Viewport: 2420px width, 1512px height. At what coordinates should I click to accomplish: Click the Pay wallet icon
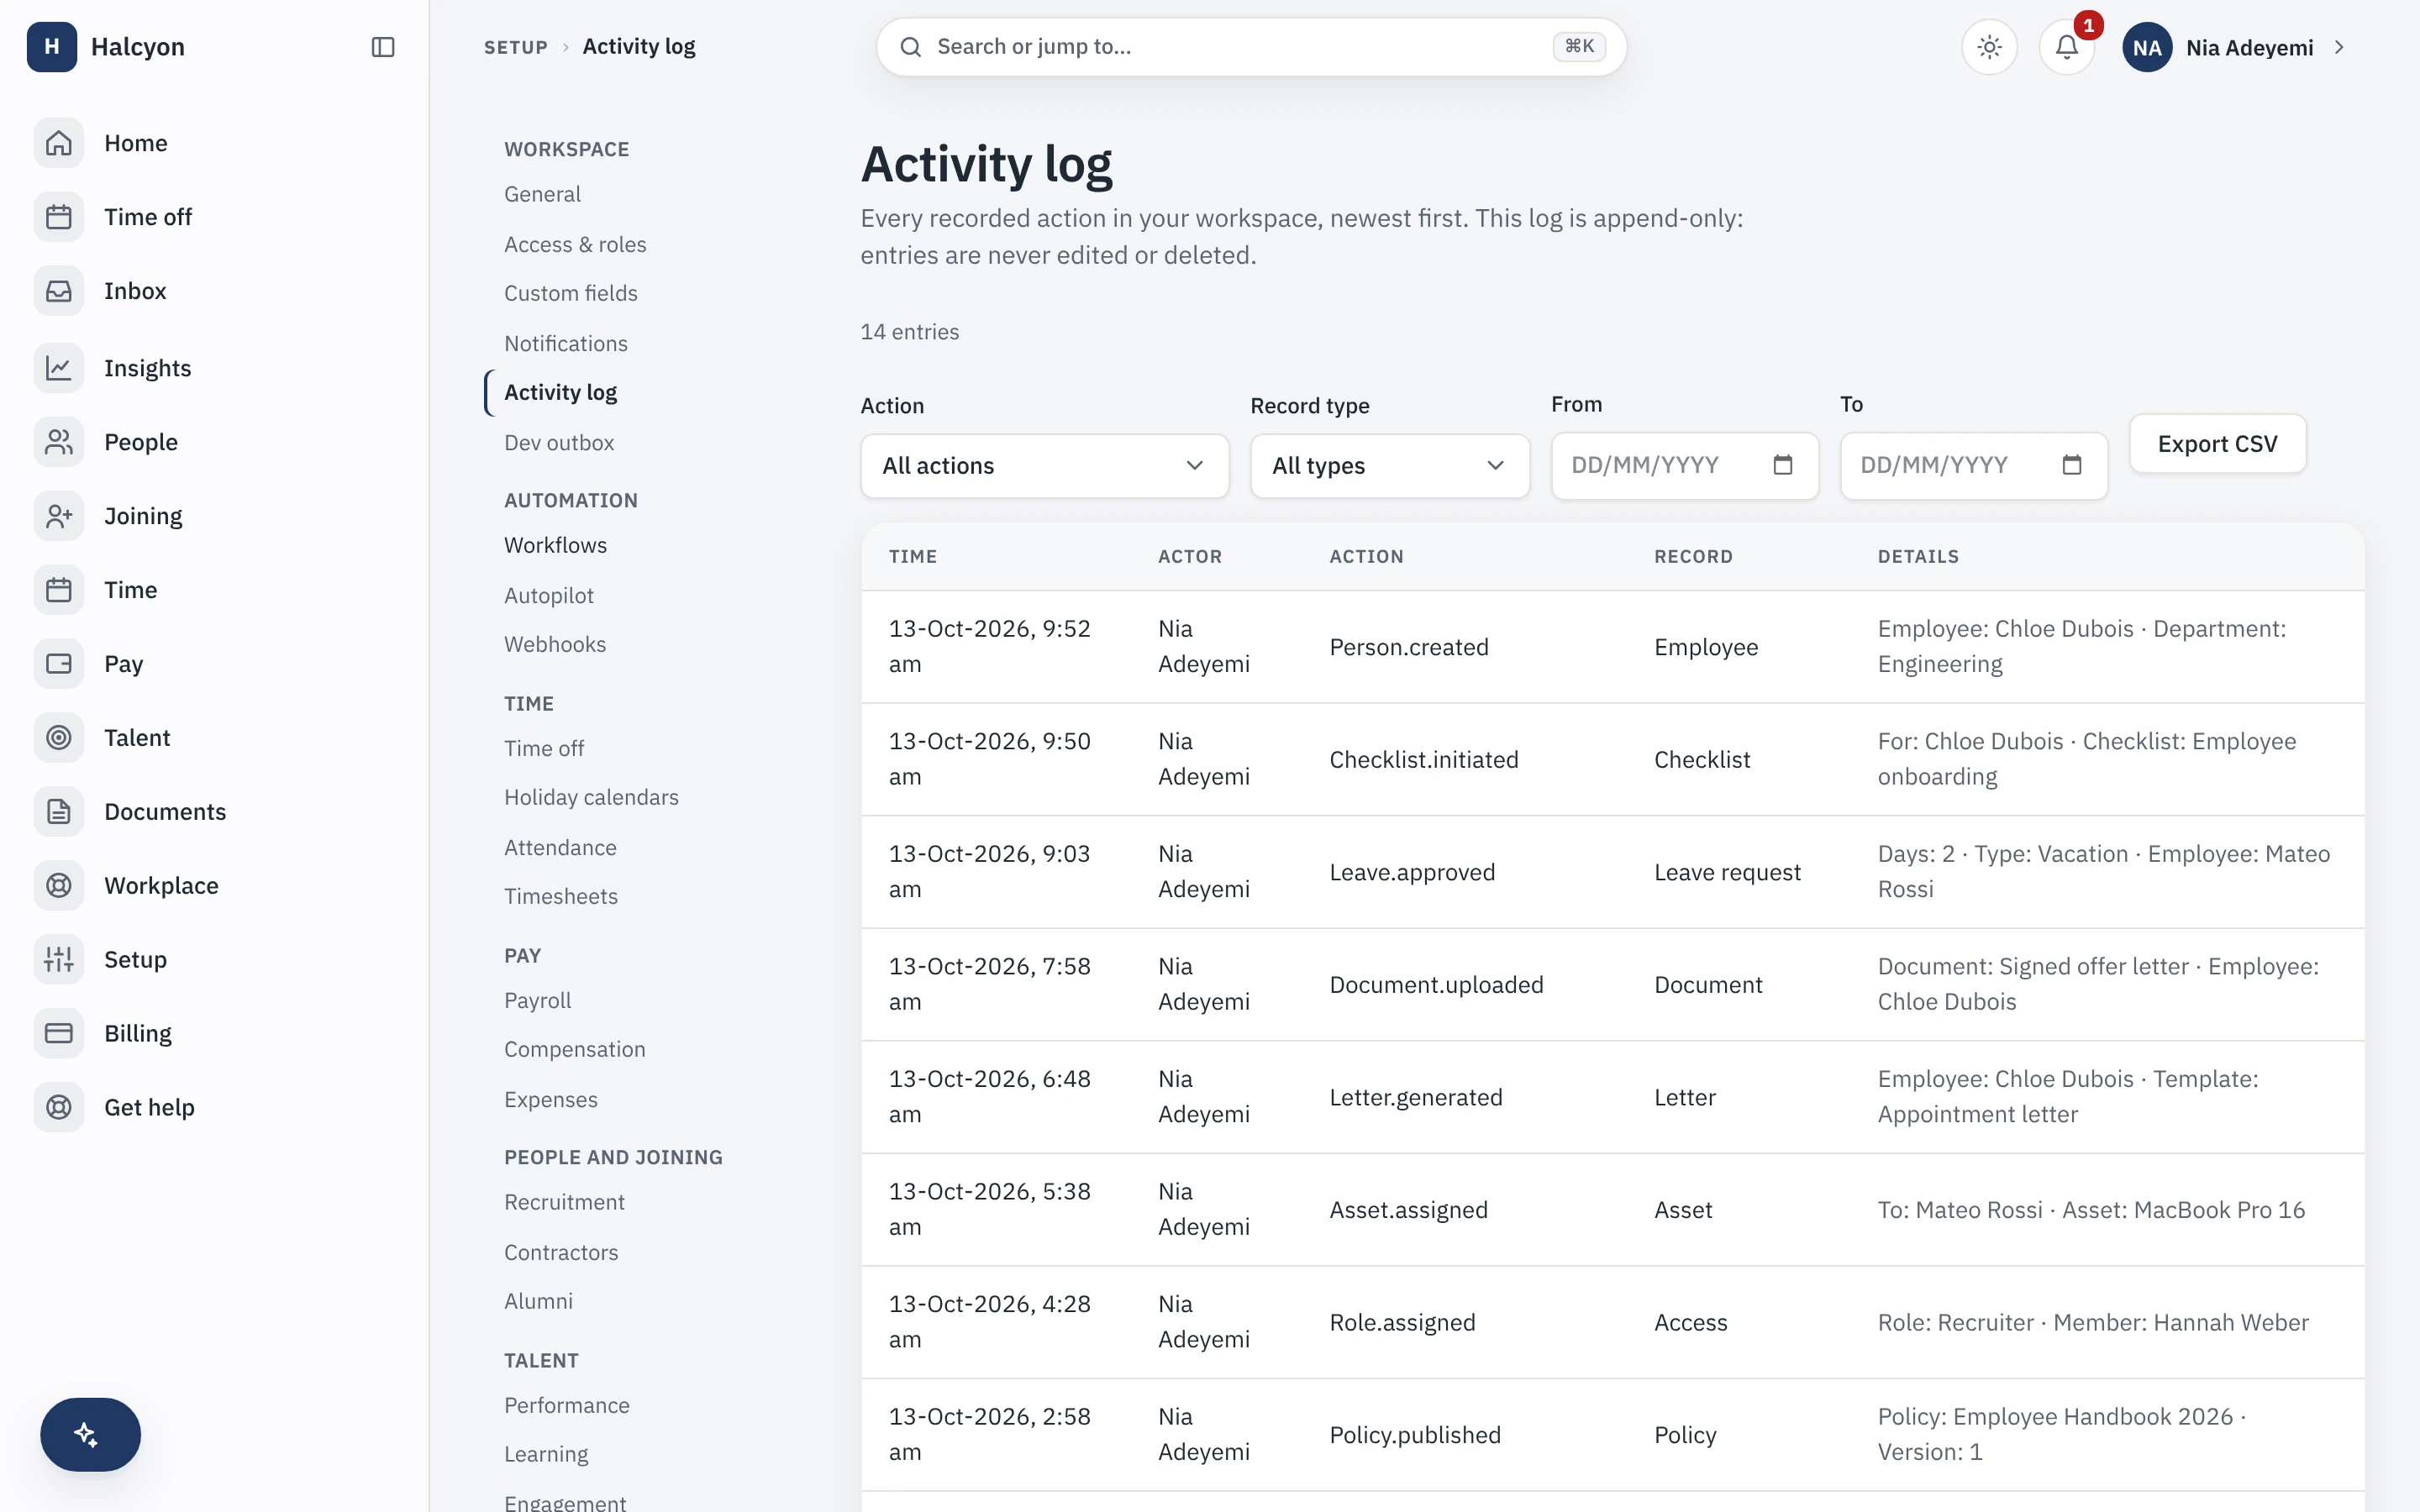59,664
